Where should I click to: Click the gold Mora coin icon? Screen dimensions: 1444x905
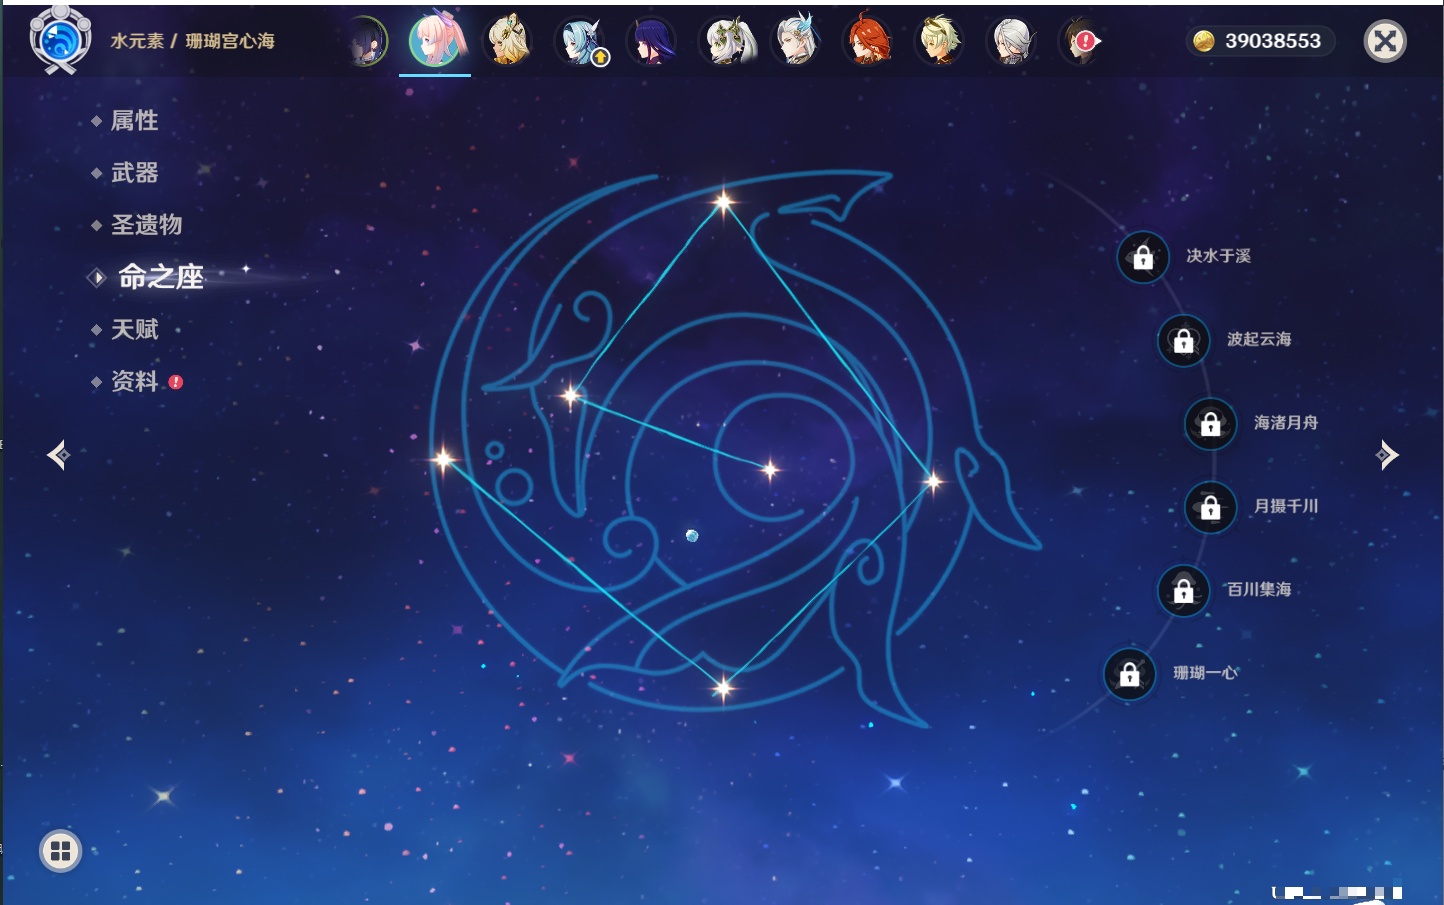(1204, 41)
